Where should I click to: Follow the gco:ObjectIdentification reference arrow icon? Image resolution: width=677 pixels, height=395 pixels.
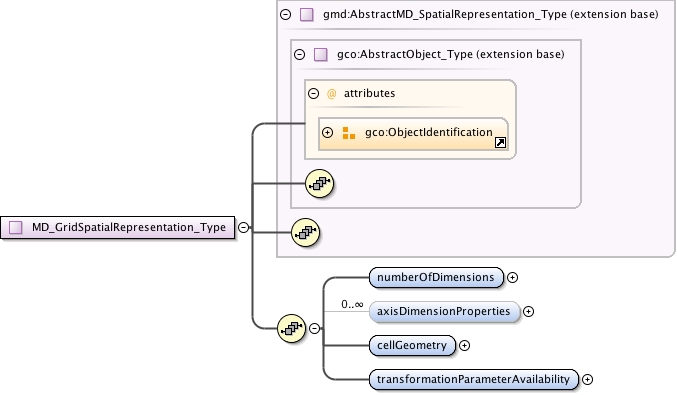point(500,142)
